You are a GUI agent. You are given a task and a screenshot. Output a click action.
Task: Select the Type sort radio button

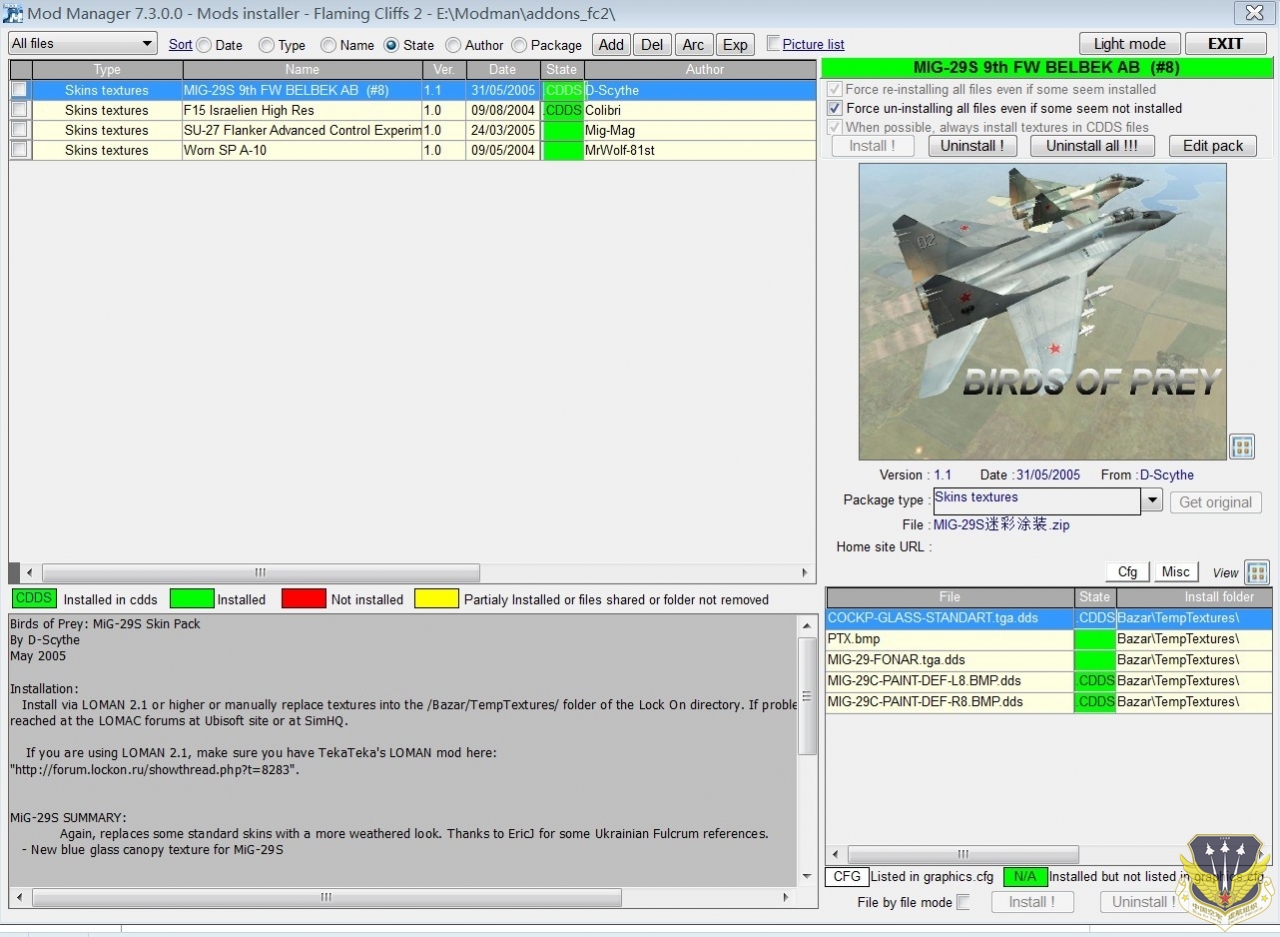click(x=266, y=45)
